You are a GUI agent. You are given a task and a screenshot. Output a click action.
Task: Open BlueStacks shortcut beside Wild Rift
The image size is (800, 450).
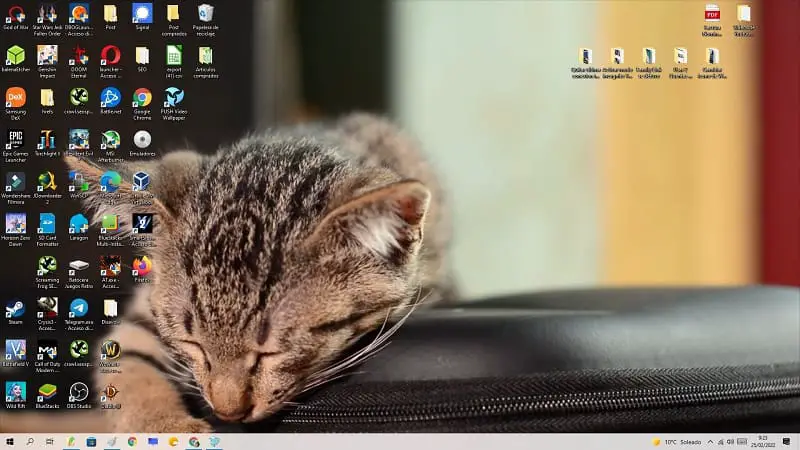point(47,396)
